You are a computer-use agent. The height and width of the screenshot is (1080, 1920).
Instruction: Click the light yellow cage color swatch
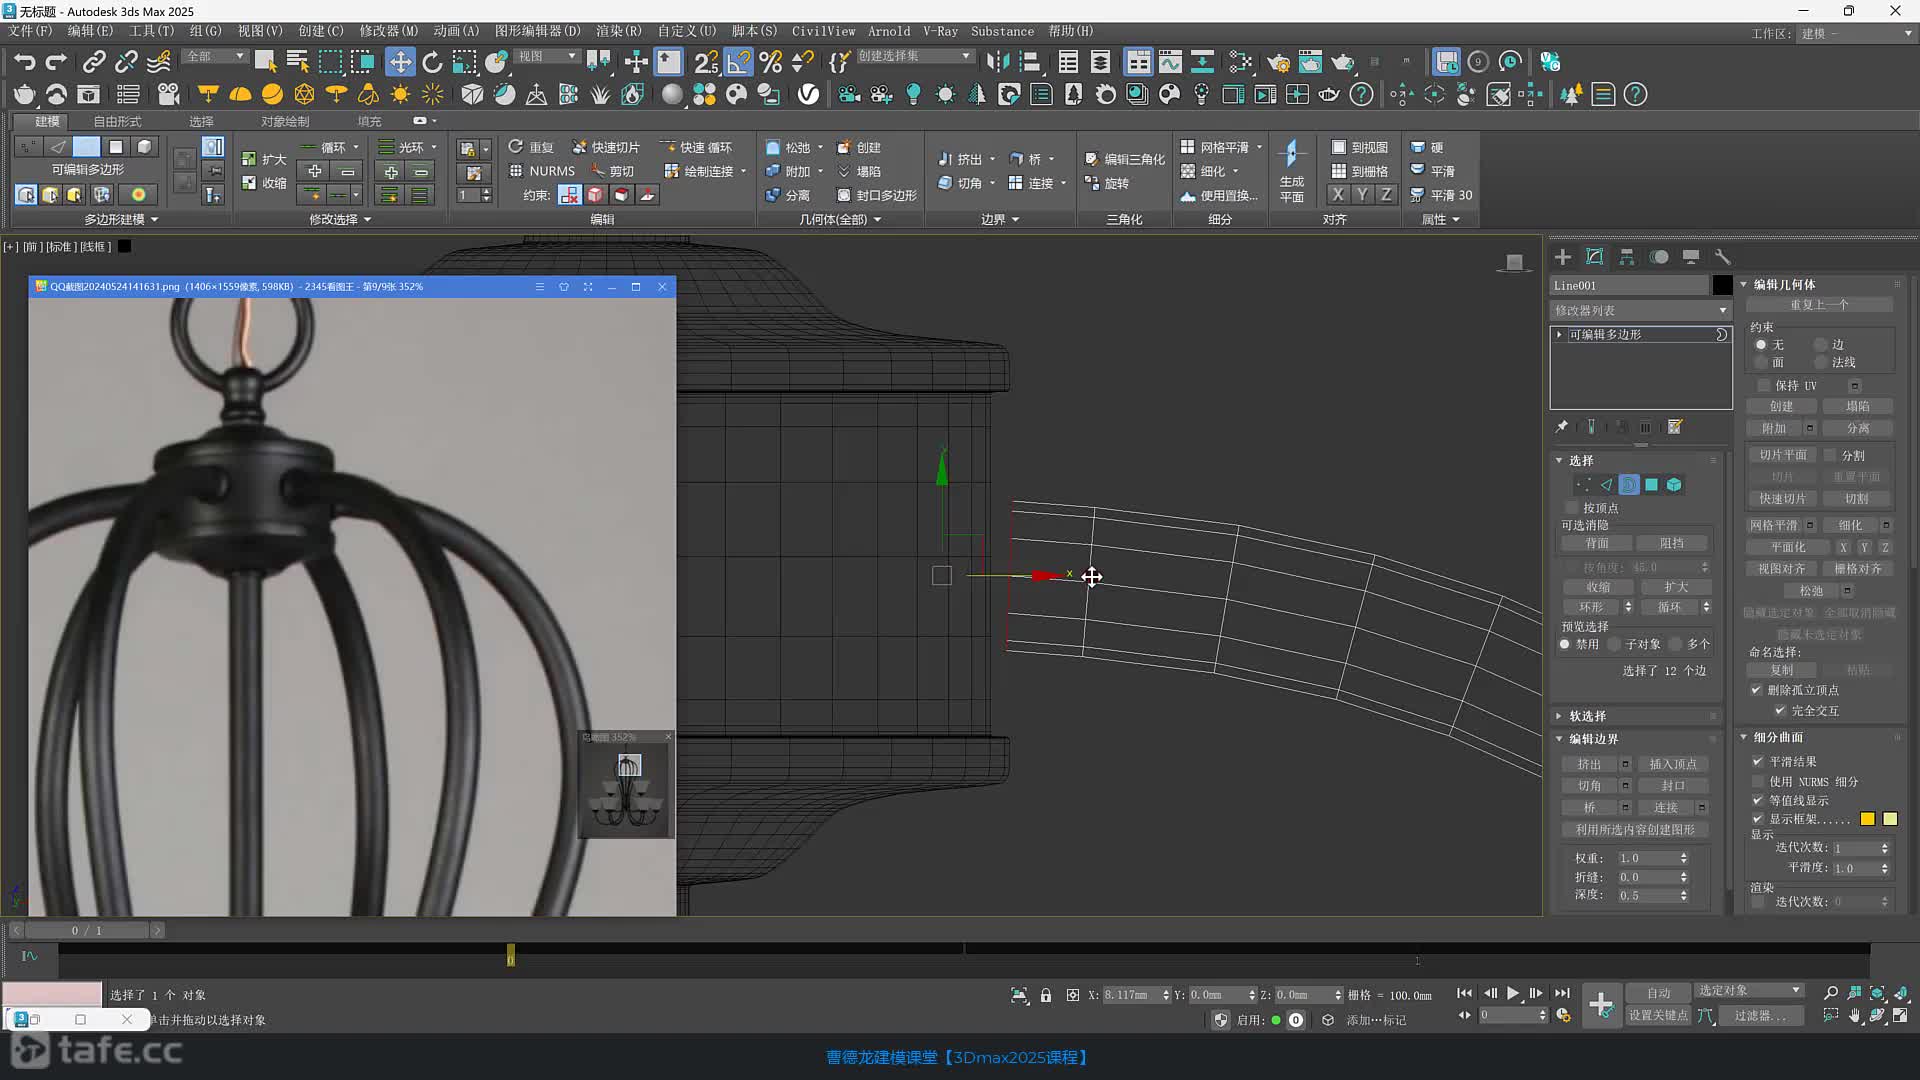pos(1890,819)
